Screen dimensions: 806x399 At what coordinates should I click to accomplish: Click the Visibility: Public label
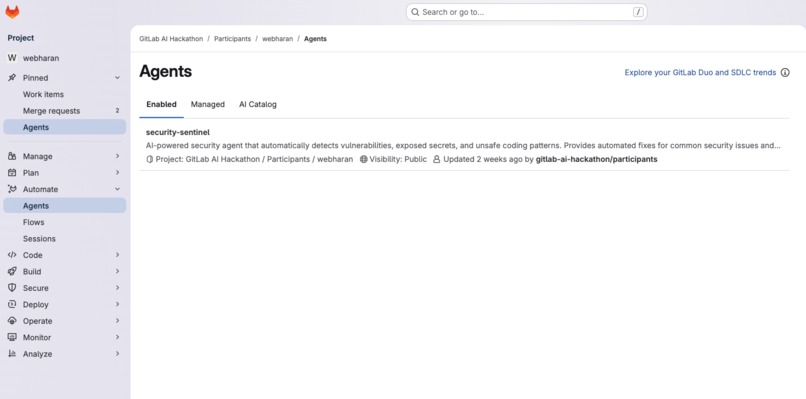pyautogui.click(x=398, y=159)
